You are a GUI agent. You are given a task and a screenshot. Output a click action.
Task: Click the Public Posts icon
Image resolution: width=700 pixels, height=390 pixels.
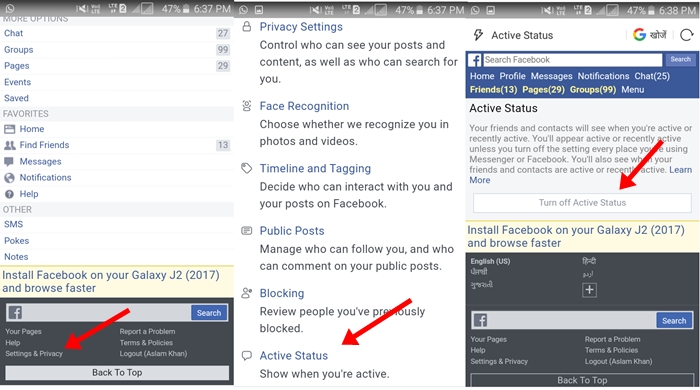[x=246, y=231]
